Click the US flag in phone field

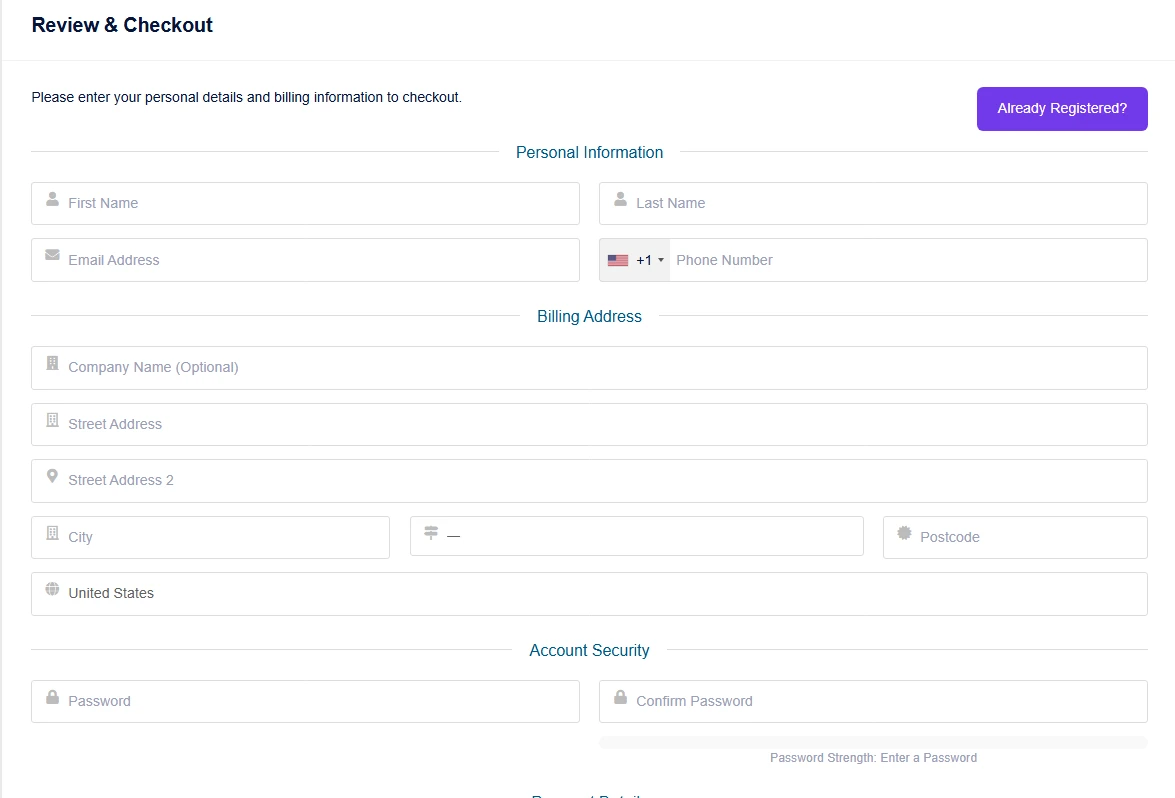[x=618, y=260]
